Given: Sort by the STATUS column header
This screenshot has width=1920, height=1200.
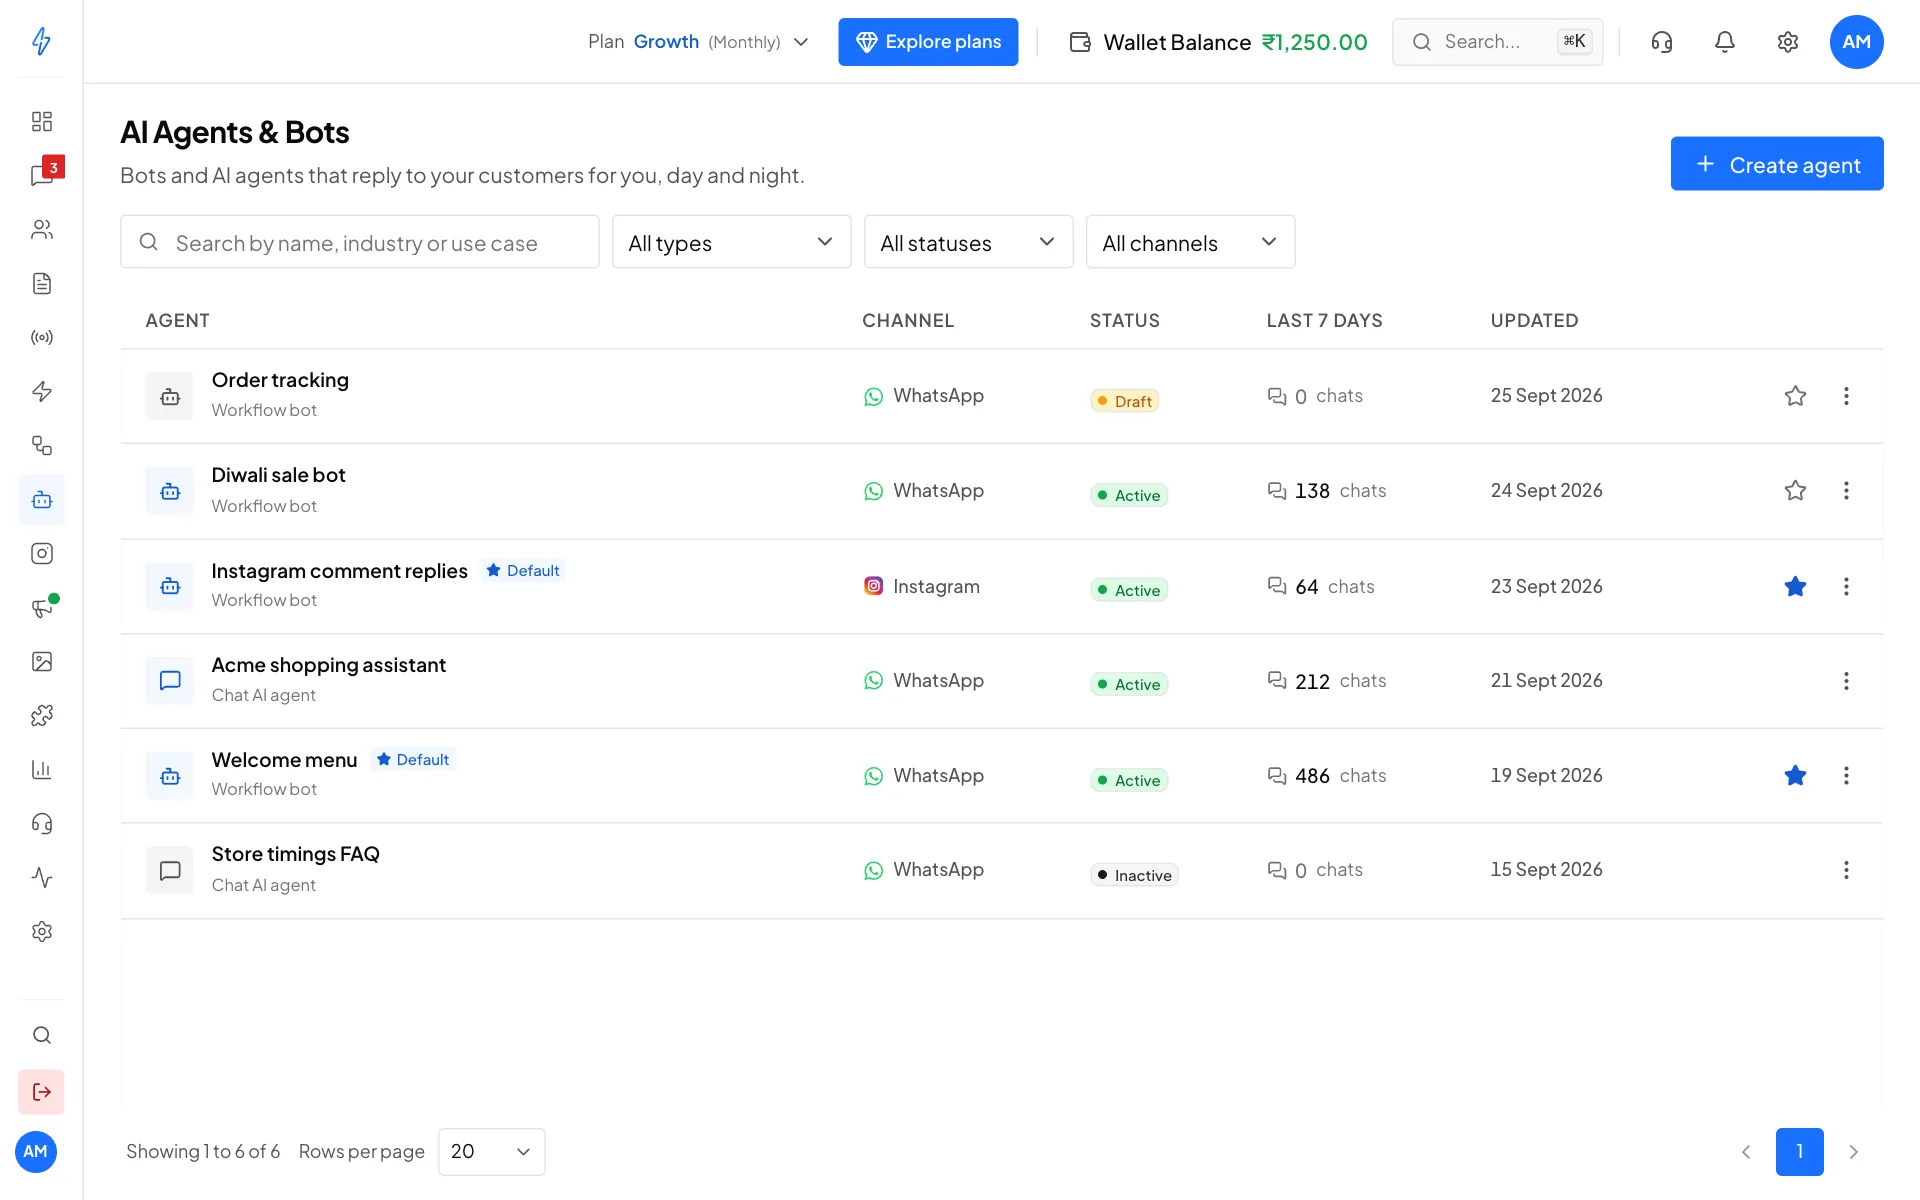Looking at the screenshot, I should coord(1124,320).
